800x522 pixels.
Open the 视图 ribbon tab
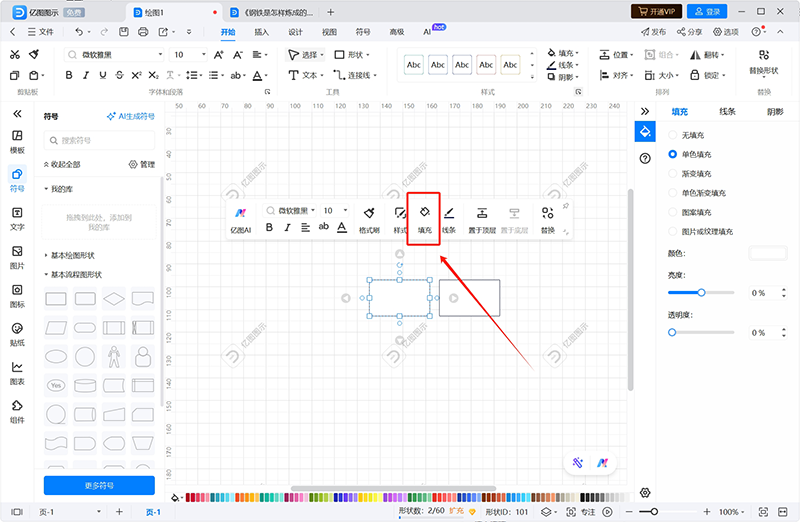pos(329,32)
